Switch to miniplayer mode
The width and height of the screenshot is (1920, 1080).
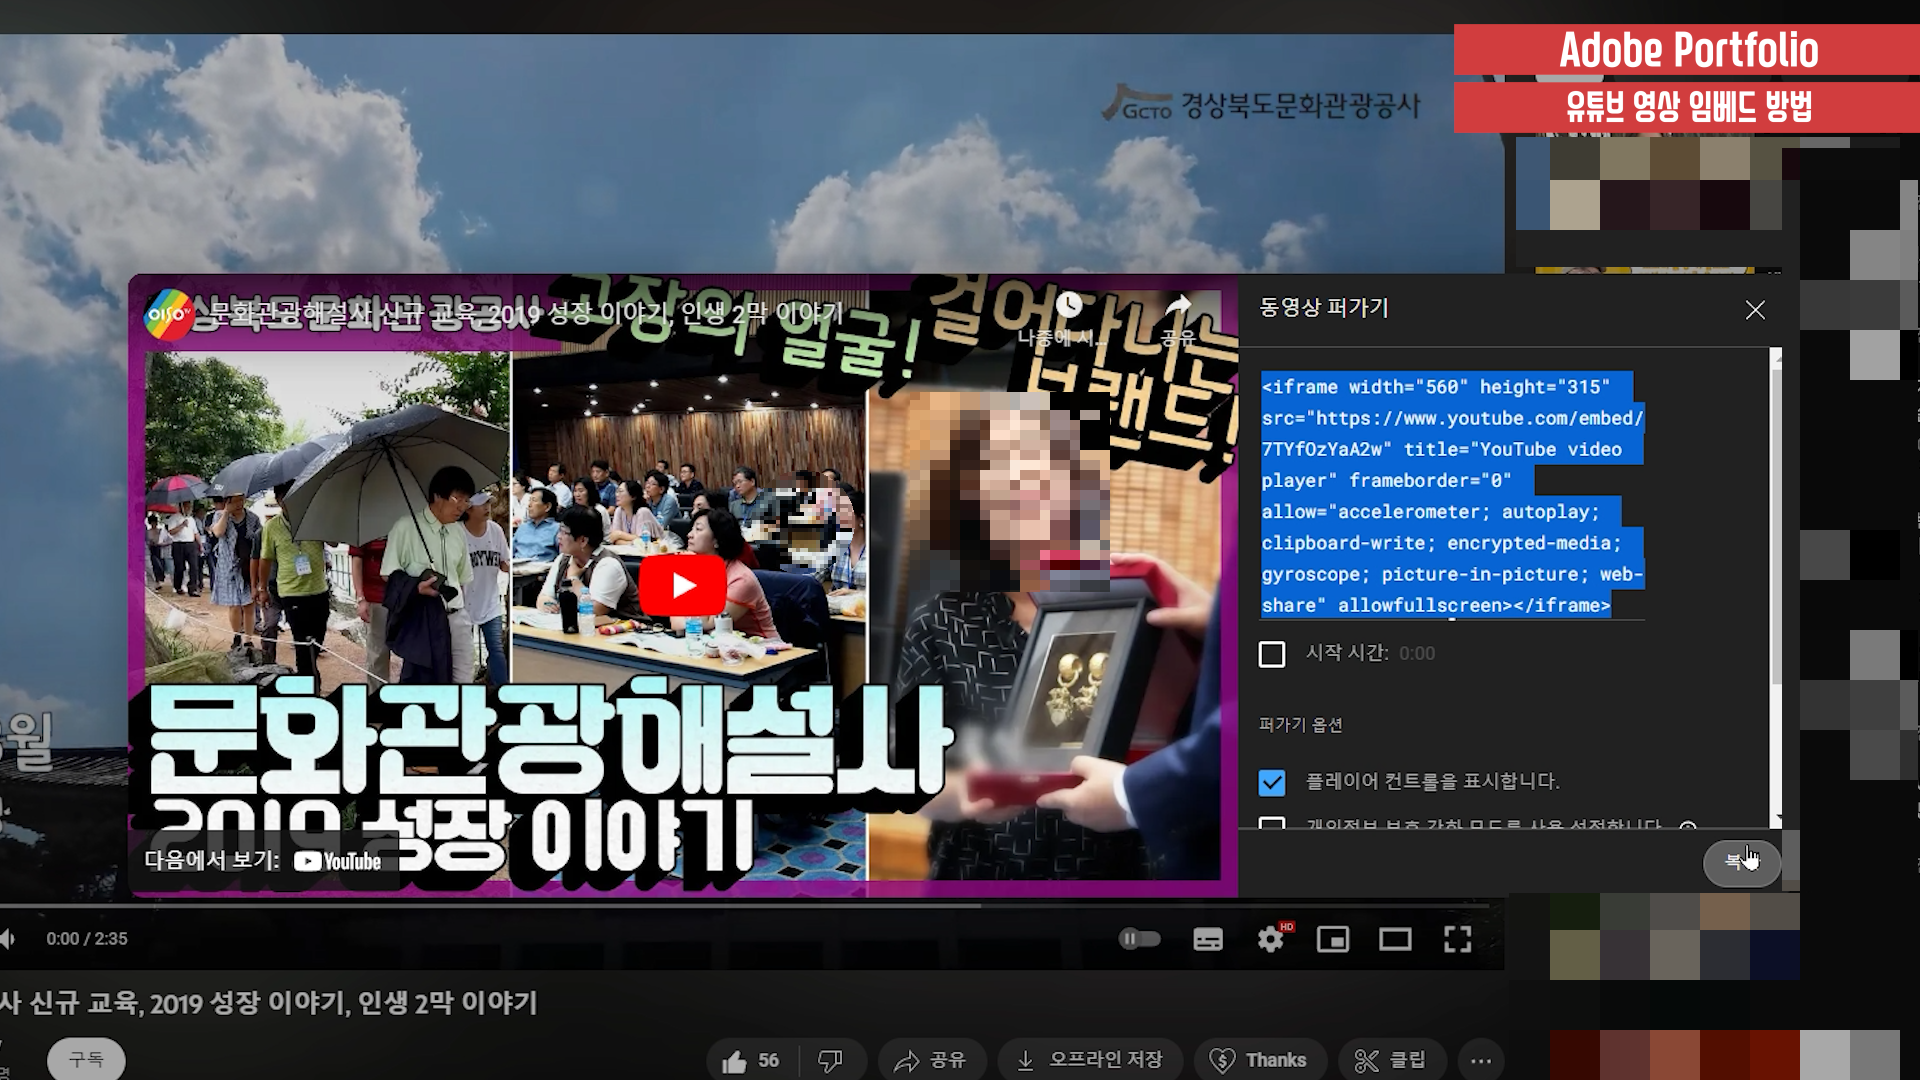click(1333, 939)
